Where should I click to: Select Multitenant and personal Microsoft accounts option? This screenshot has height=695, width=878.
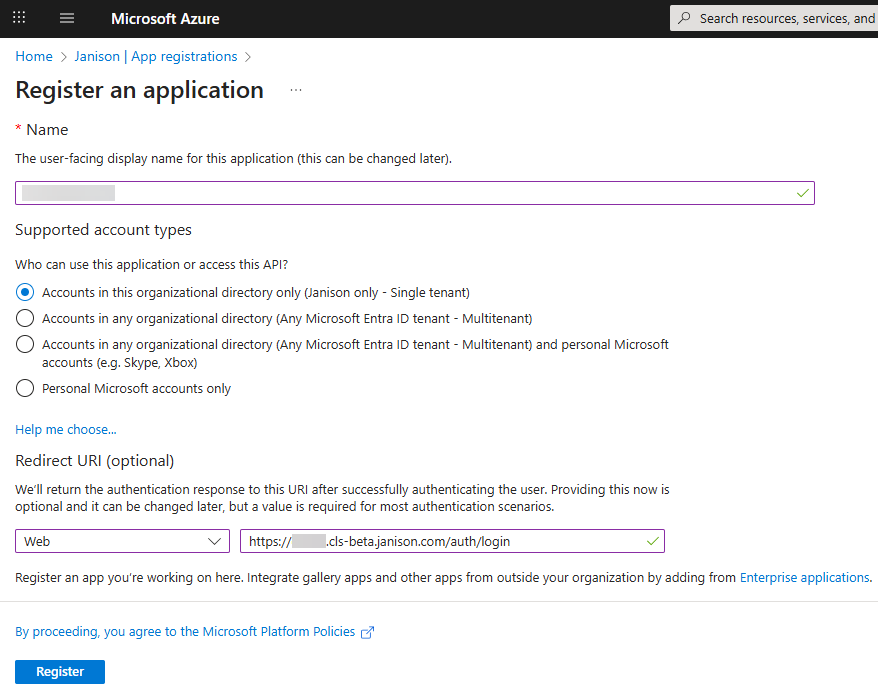pos(25,344)
